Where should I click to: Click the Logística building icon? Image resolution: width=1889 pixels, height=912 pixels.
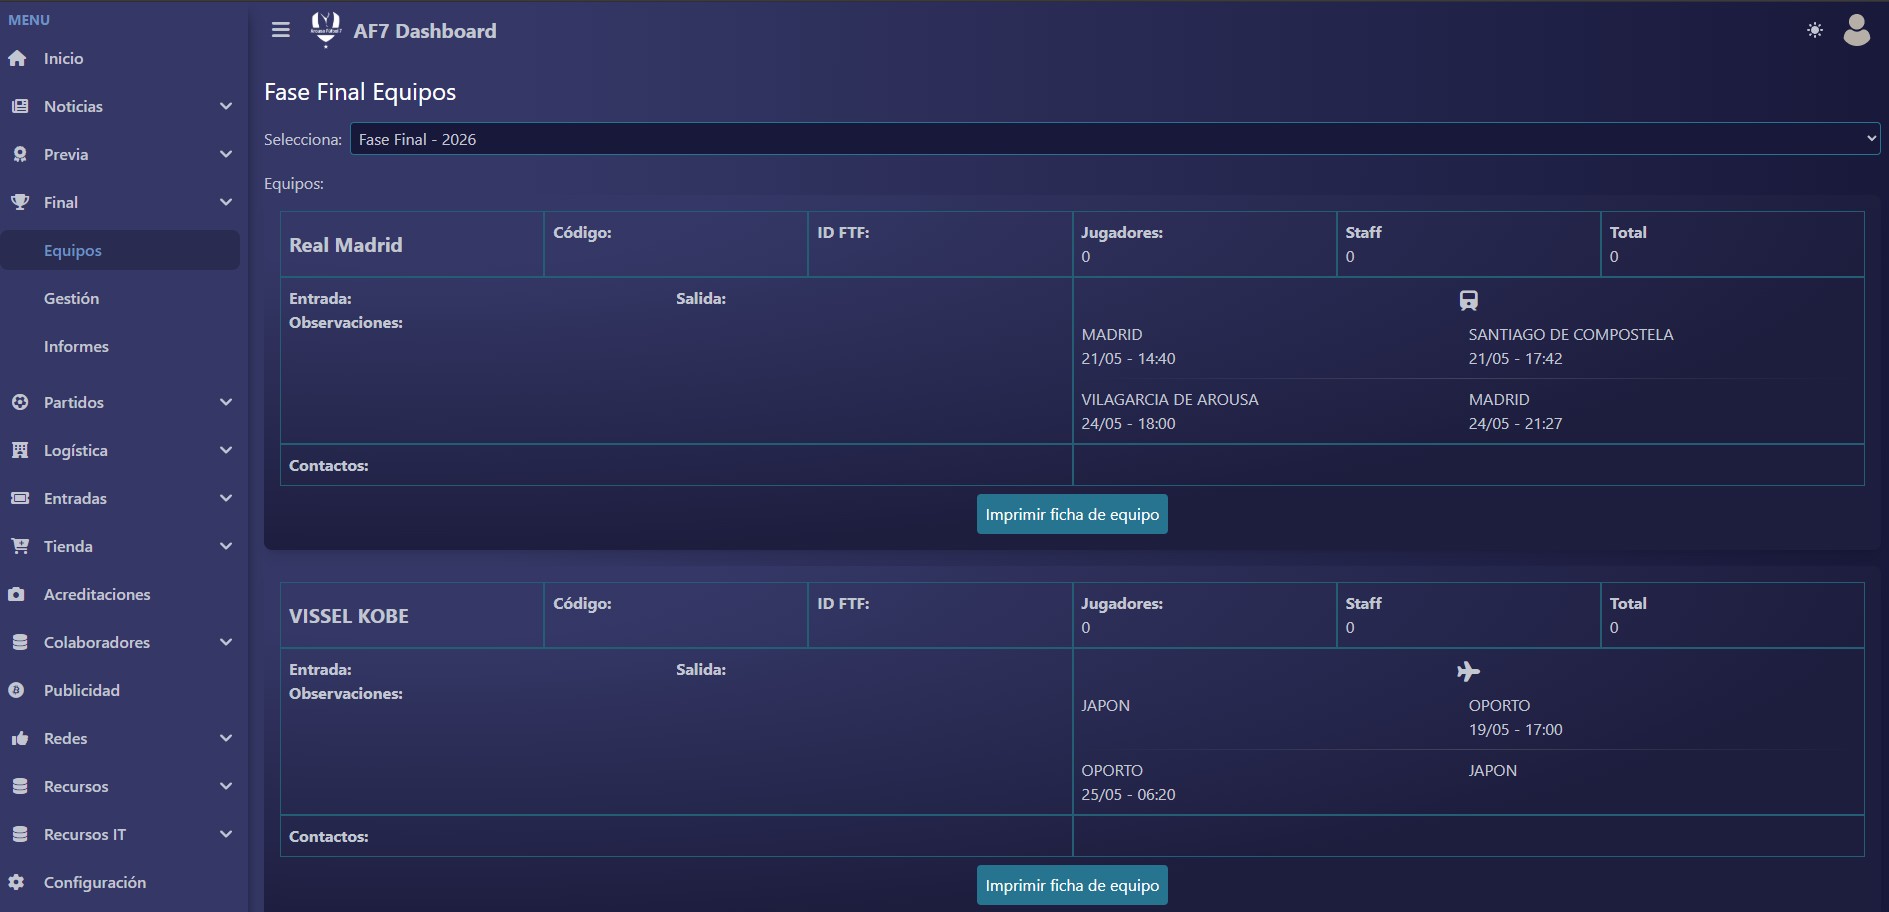[19, 450]
